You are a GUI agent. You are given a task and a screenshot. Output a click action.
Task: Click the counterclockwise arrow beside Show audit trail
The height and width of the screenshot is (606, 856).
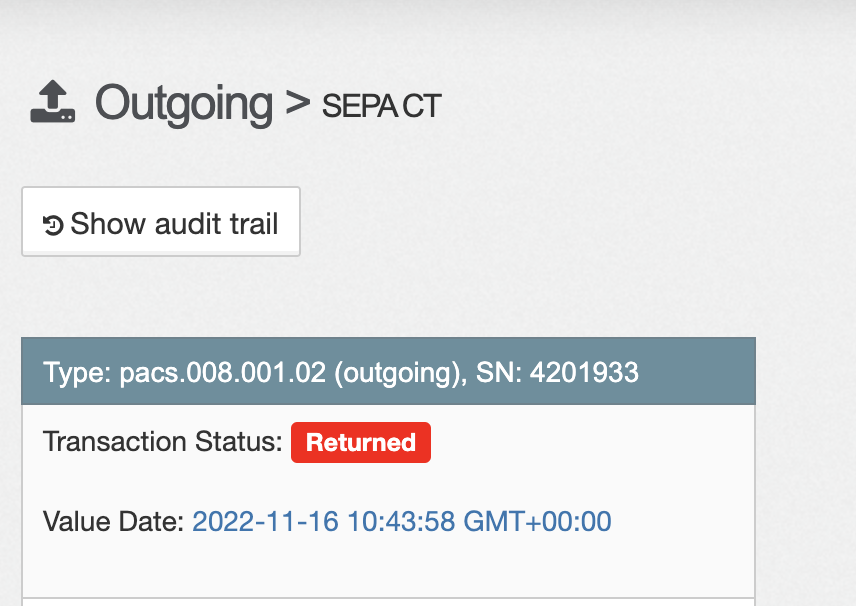(52, 223)
